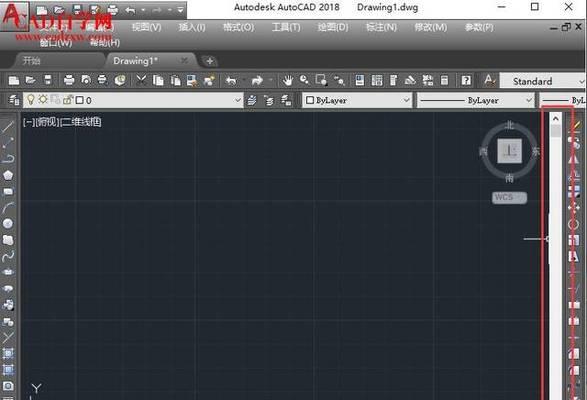The width and height of the screenshot is (587, 400).
Task: Toggle layer 0 freeze sun icon
Action: click(x=43, y=100)
